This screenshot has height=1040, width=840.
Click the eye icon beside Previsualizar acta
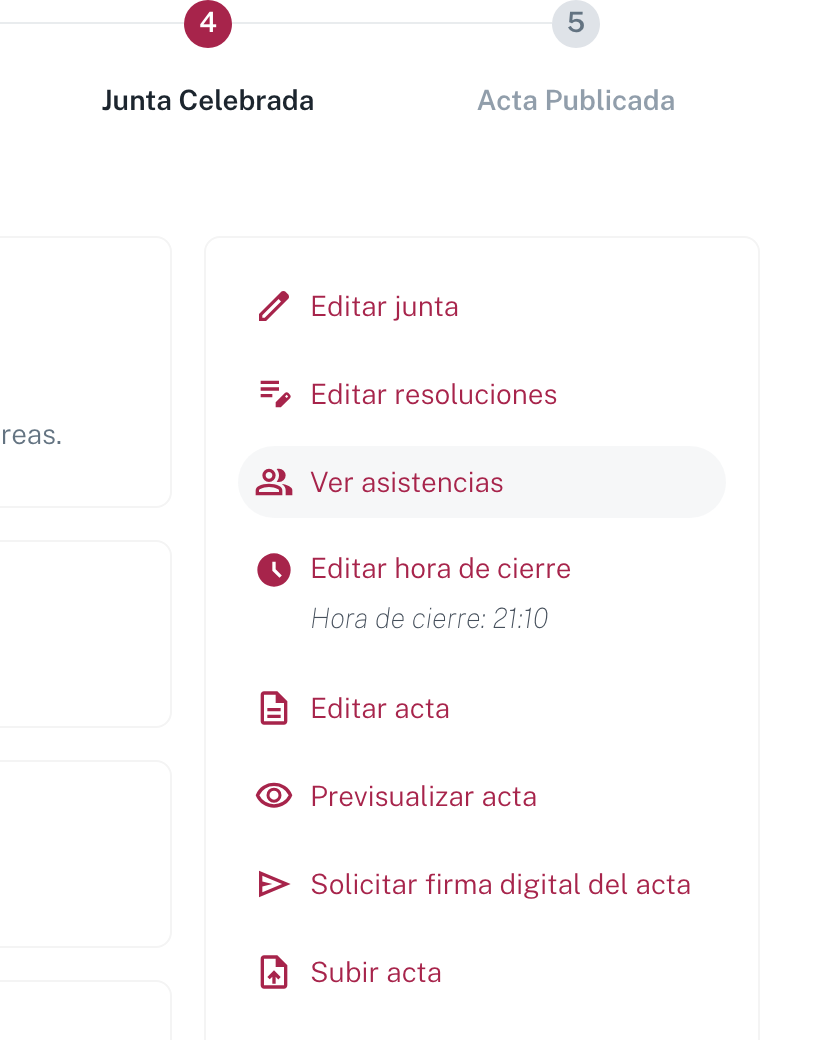[274, 796]
